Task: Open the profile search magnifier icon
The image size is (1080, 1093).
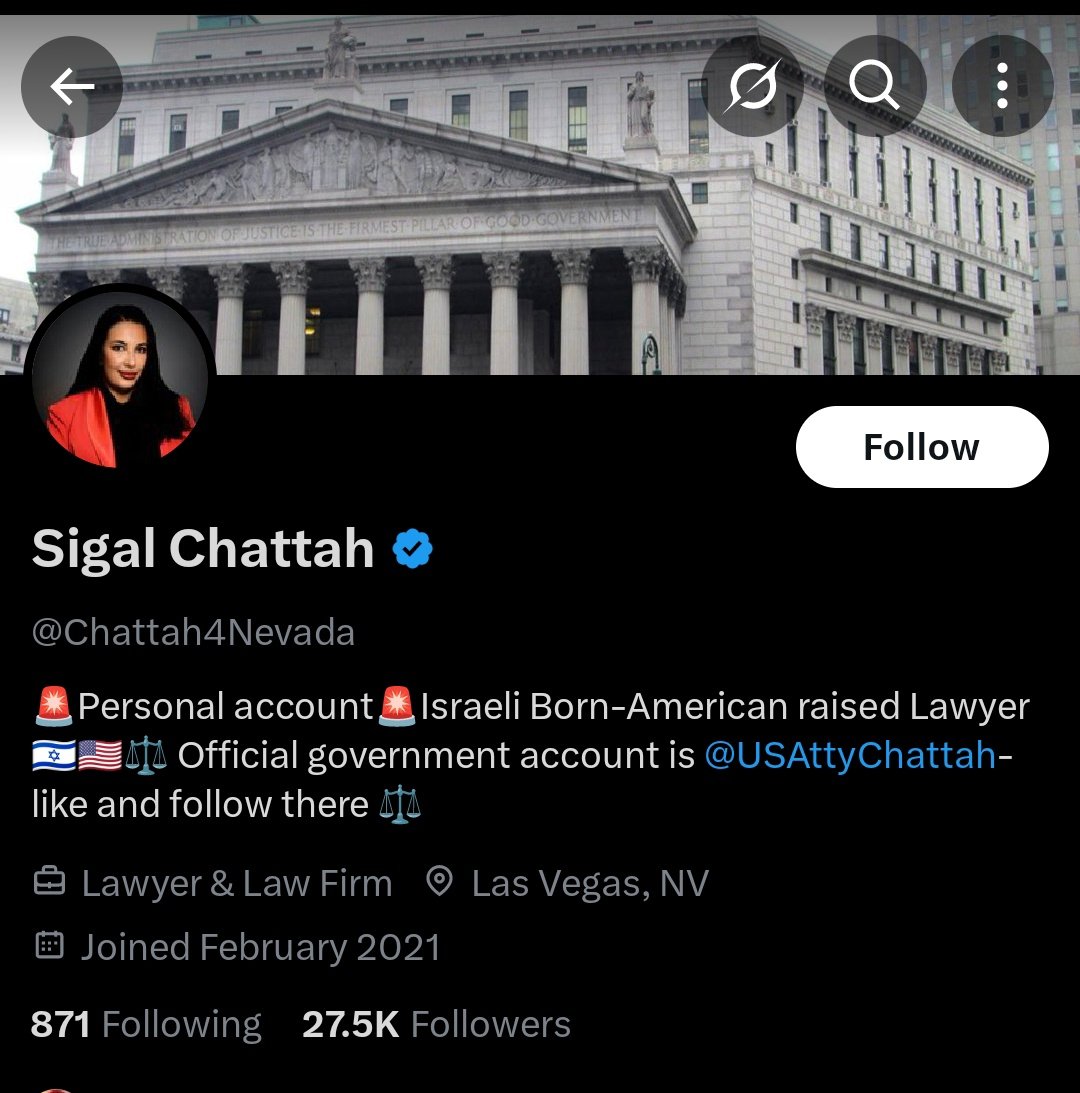Action: [x=875, y=86]
